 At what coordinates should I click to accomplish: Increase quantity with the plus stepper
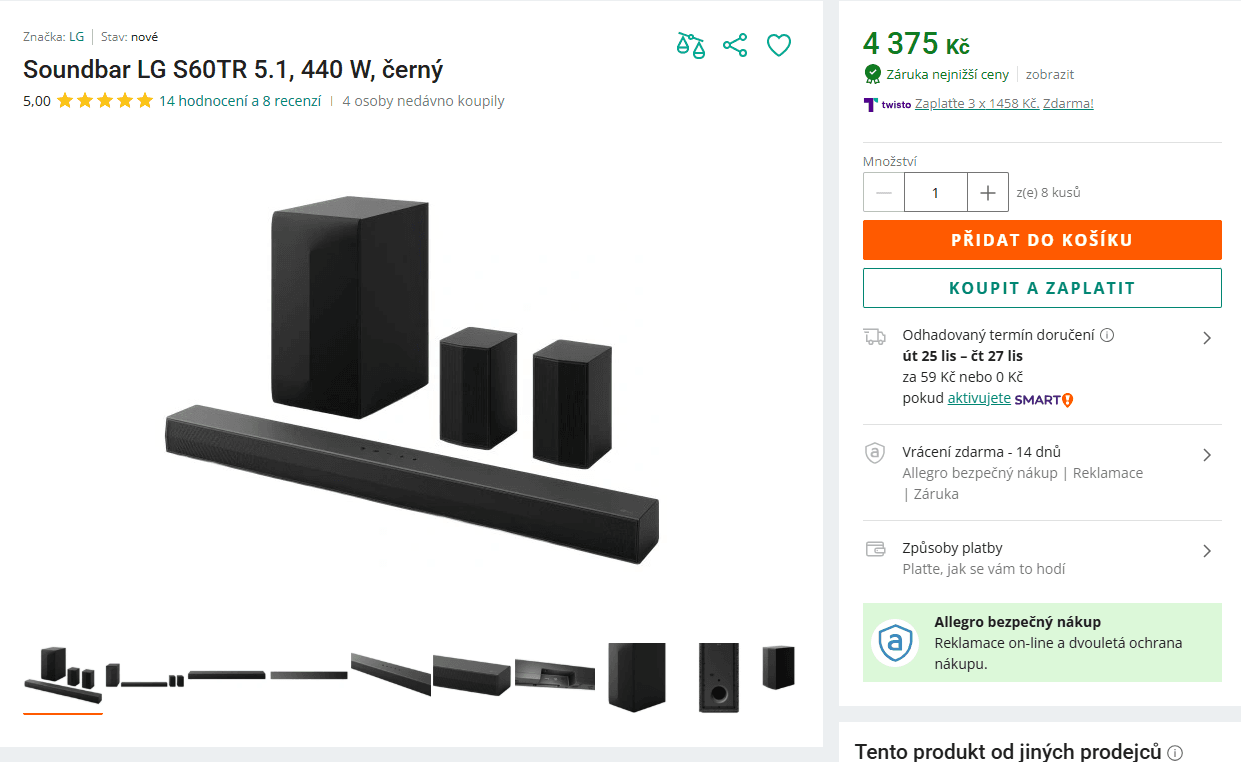pos(987,192)
